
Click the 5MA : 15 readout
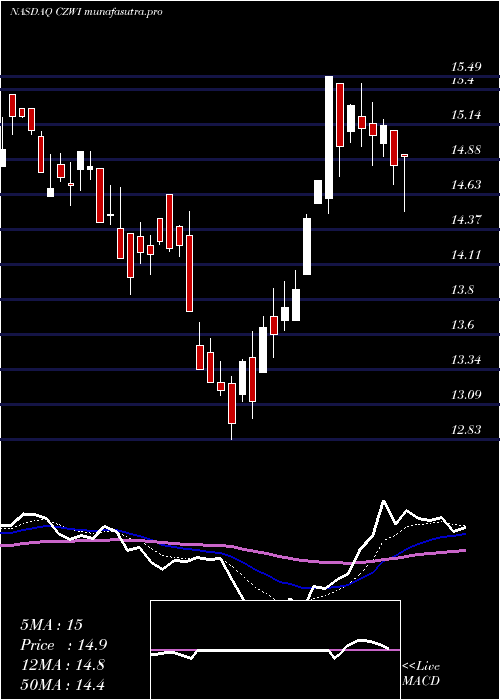51,625
